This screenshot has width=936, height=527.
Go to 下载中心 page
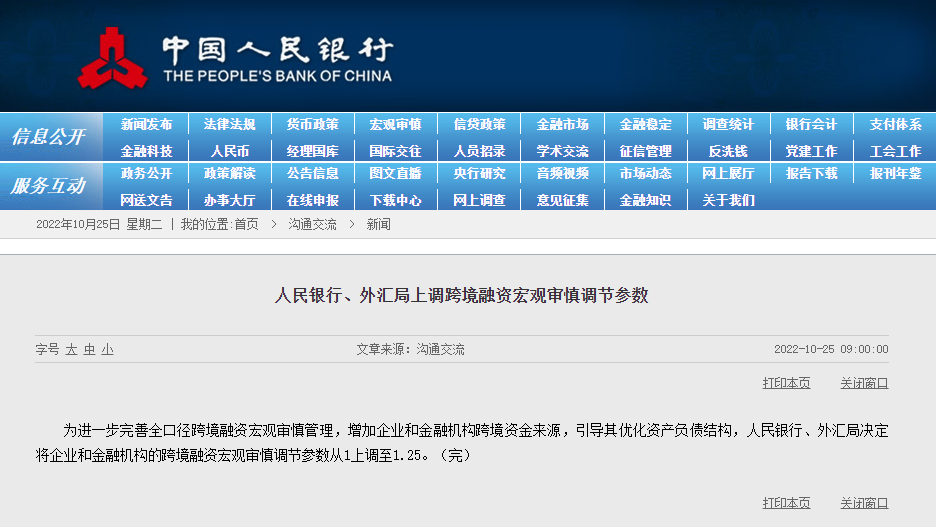point(395,200)
